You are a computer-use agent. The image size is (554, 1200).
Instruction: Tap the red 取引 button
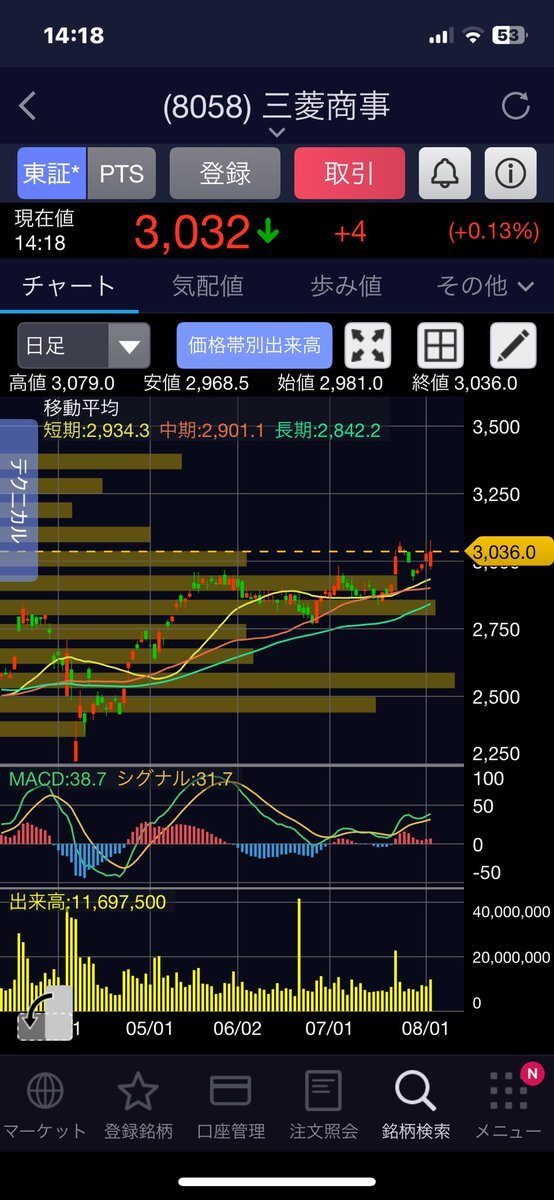(x=349, y=174)
